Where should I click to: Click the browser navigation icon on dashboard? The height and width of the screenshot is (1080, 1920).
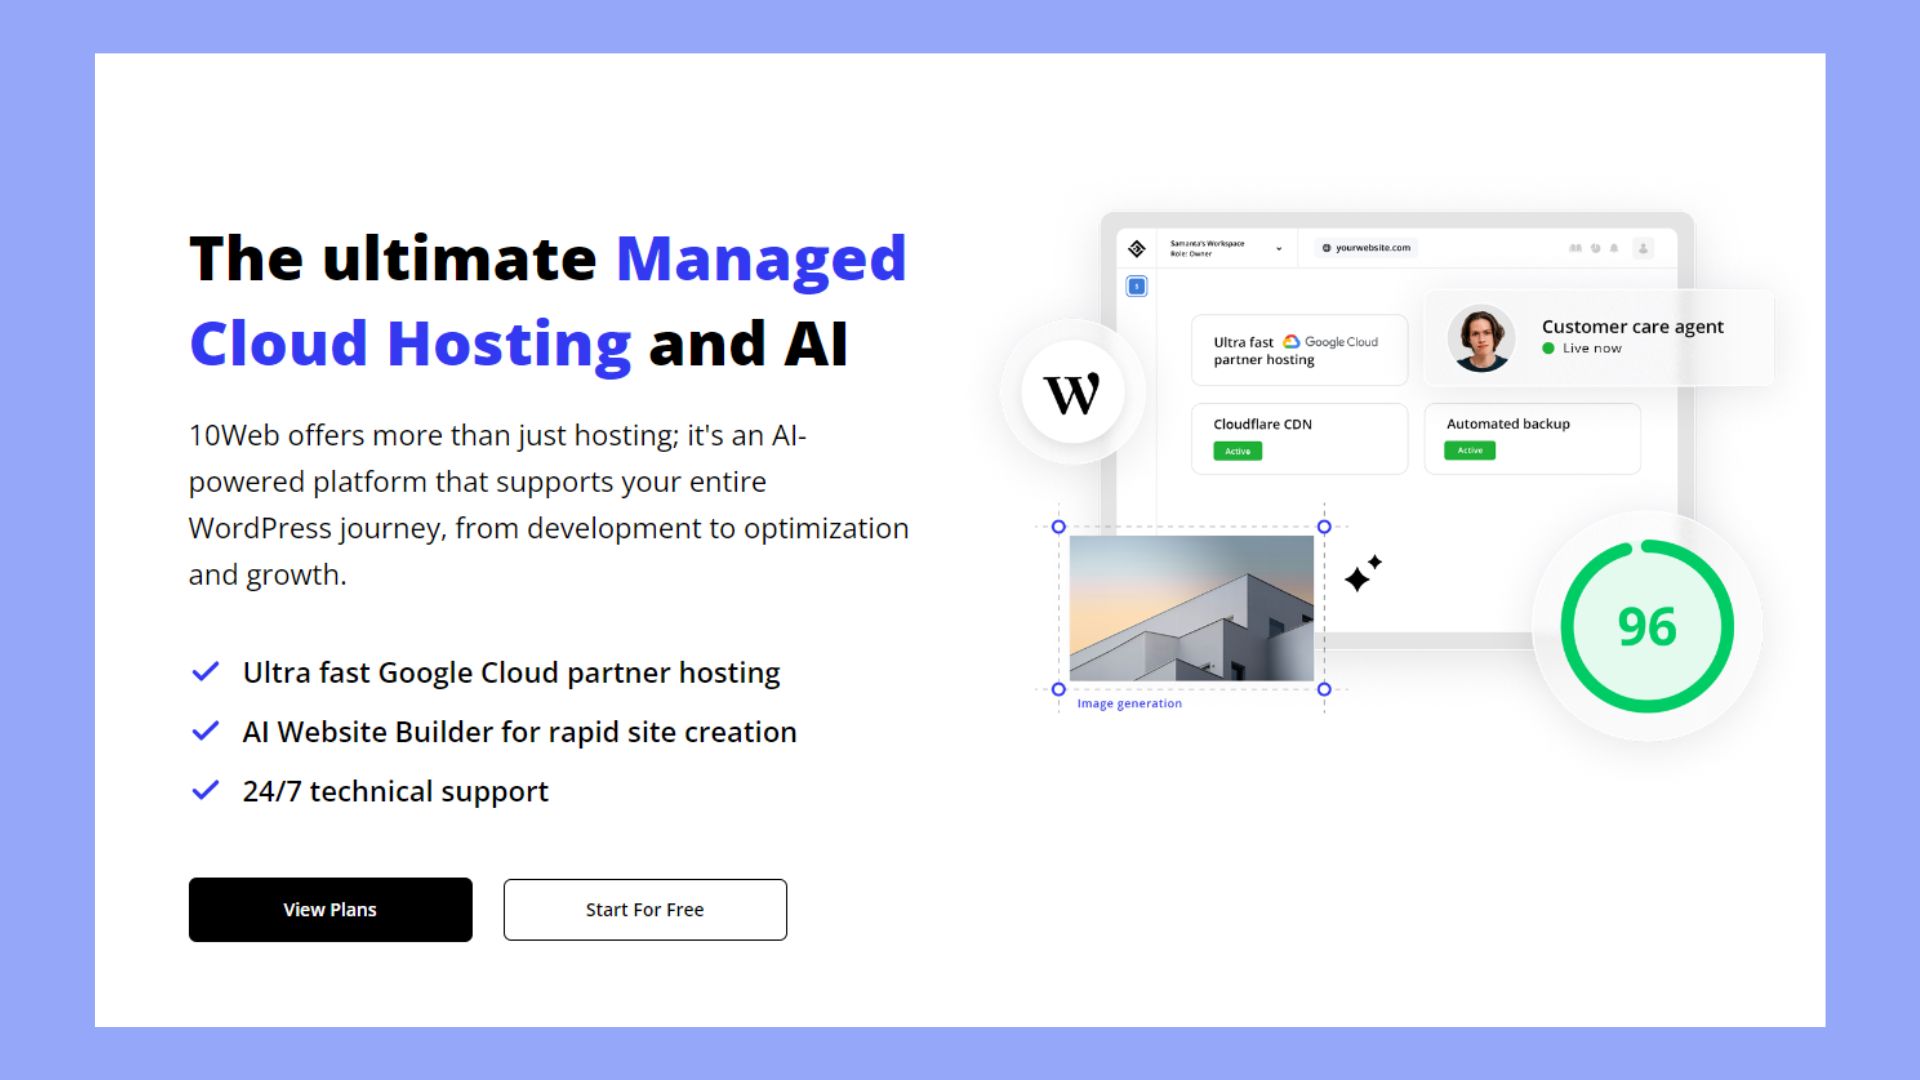tap(1320, 248)
